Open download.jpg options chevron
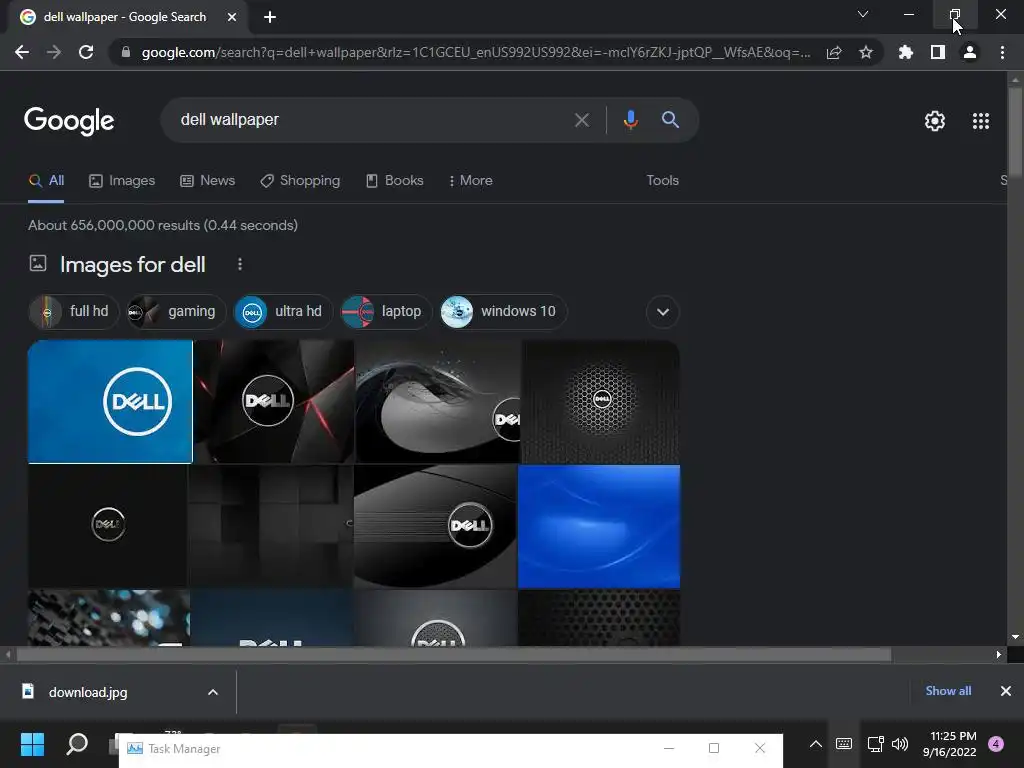The height and width of the screenshot is (768, 1024). point(213,692)
